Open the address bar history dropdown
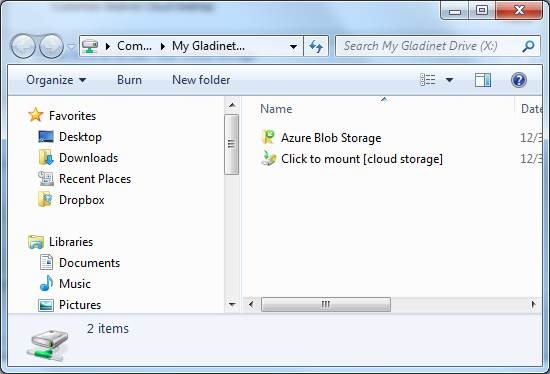550x374 pixels. [x=293, y=46]
